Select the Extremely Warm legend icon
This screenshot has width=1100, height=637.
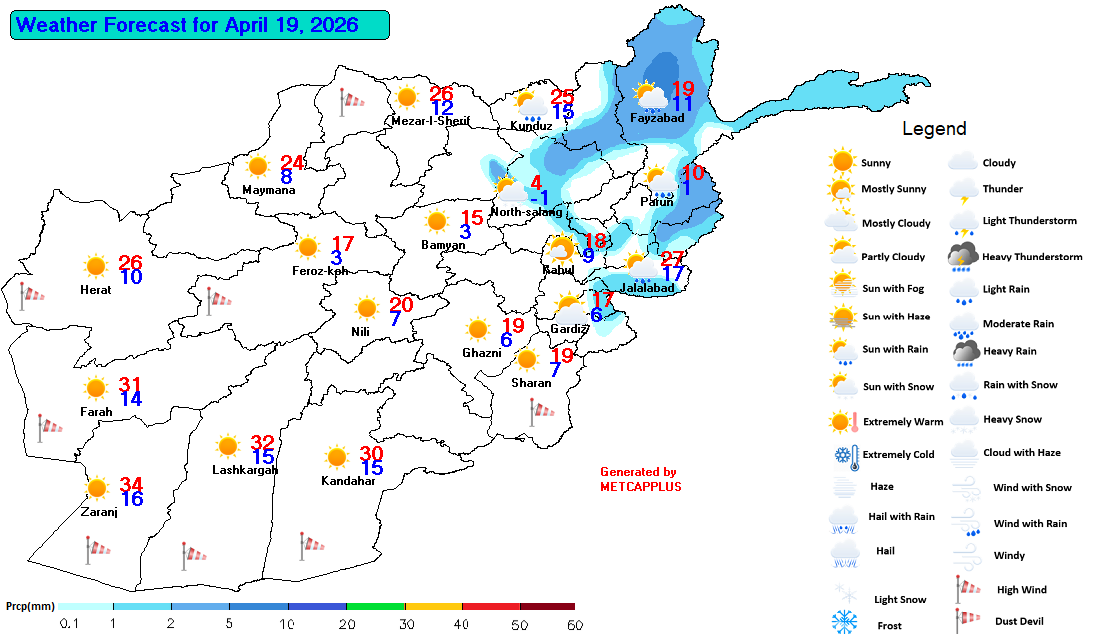tap(844, 422)
